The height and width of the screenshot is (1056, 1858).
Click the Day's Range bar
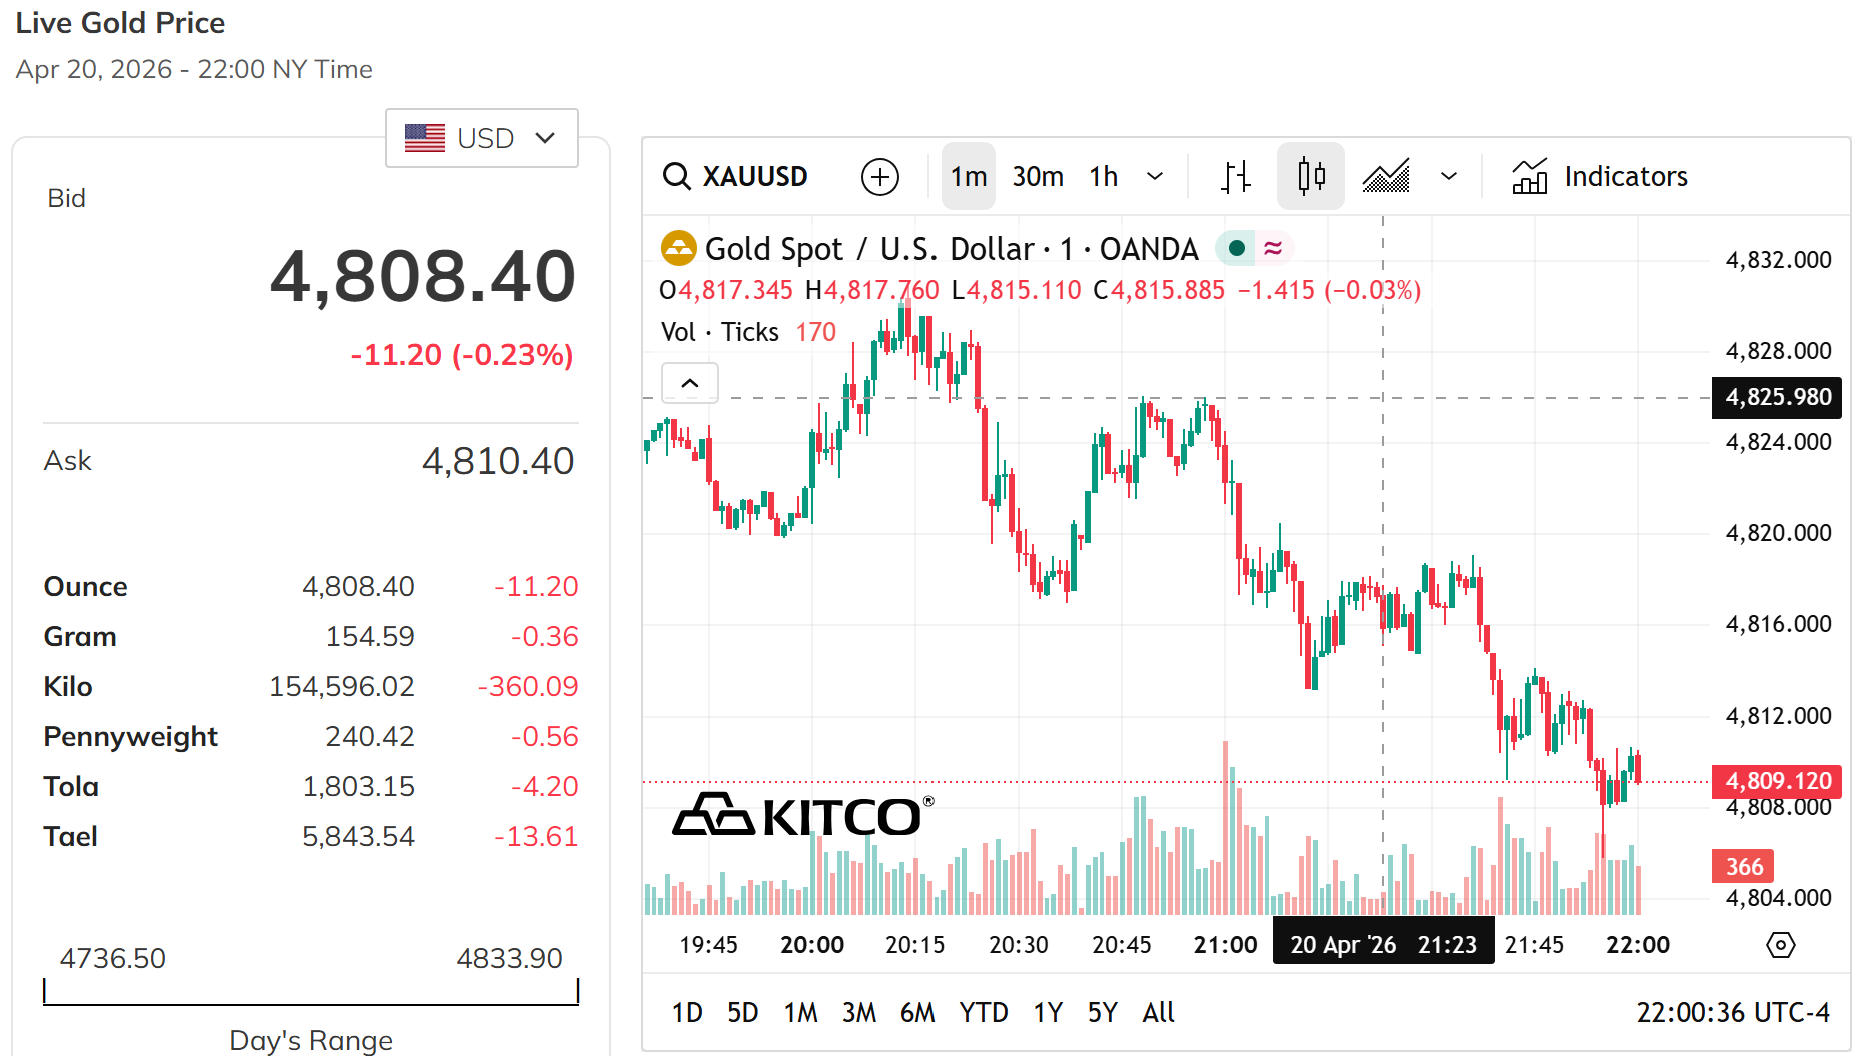point(311,993)
